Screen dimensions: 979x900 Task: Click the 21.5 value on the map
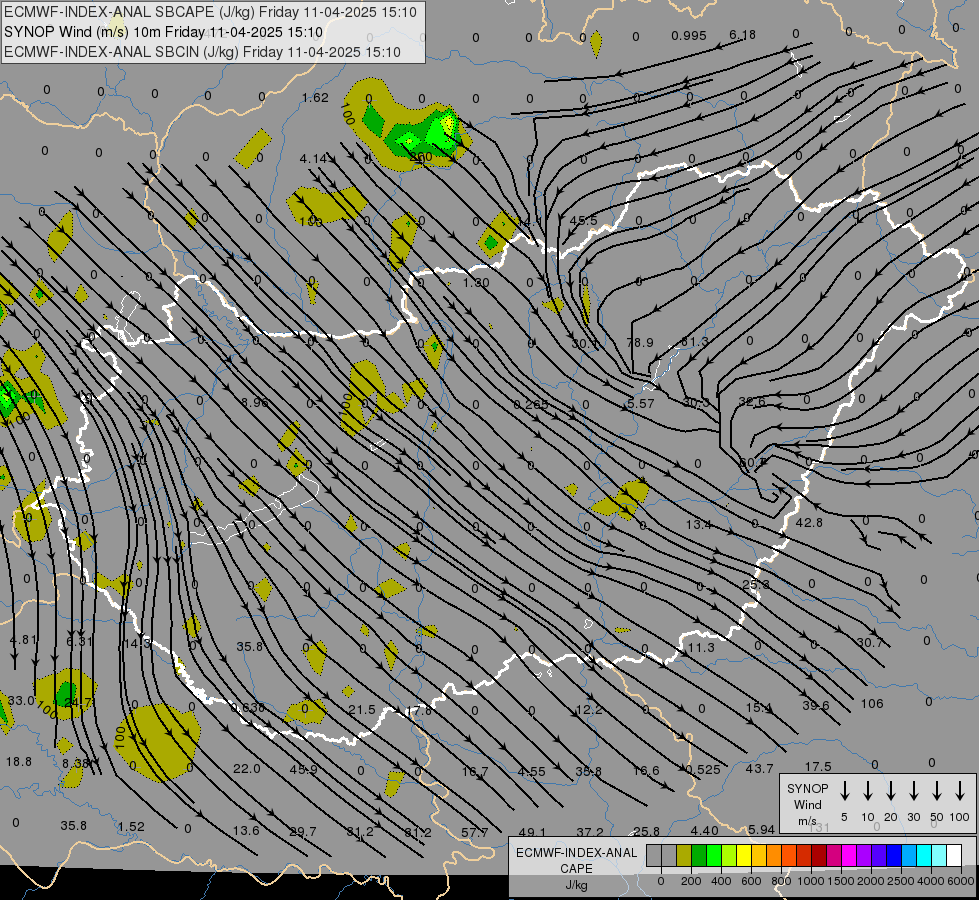pos(362,710)
